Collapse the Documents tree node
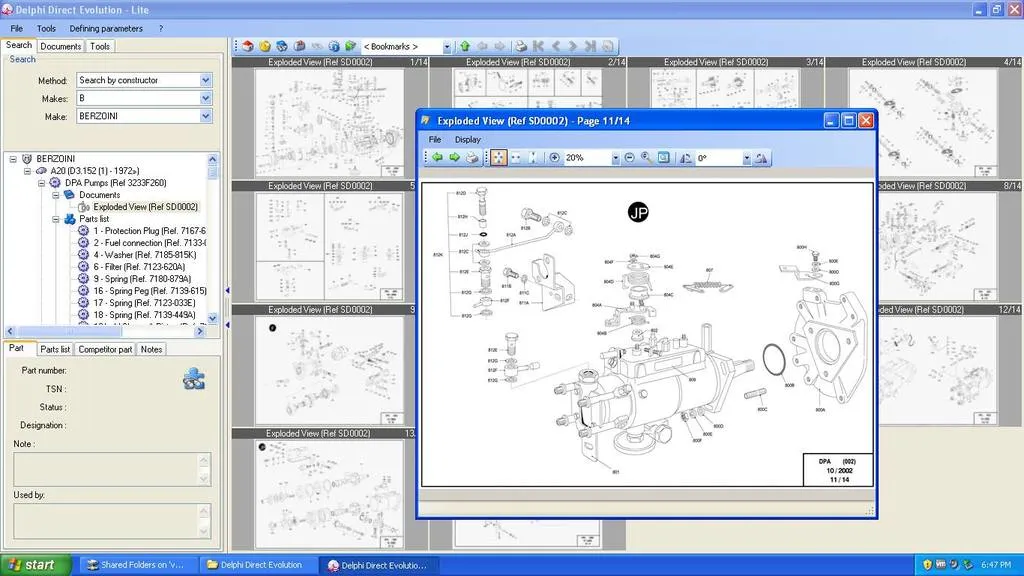The image size is (1024, 576). point(56,195)
